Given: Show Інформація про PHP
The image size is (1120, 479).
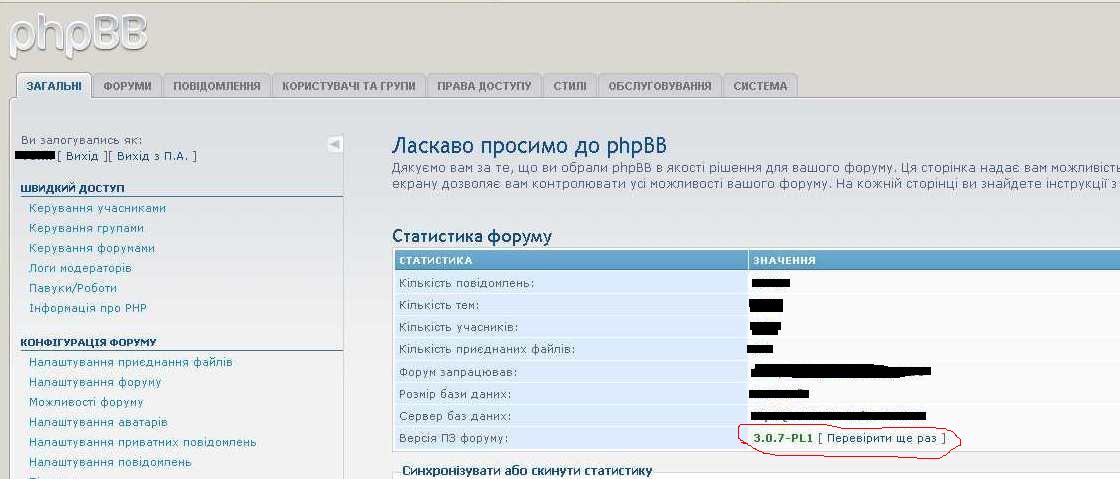Looking at the screenshot, I should pos(89,308).
